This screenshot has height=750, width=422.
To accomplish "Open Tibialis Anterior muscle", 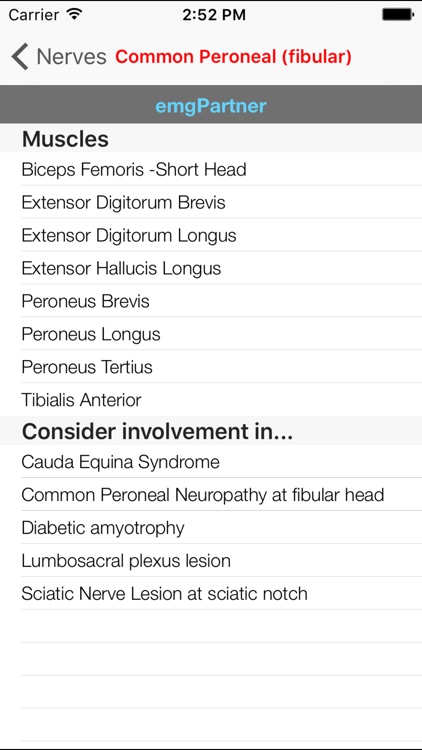I will [211, 400].
